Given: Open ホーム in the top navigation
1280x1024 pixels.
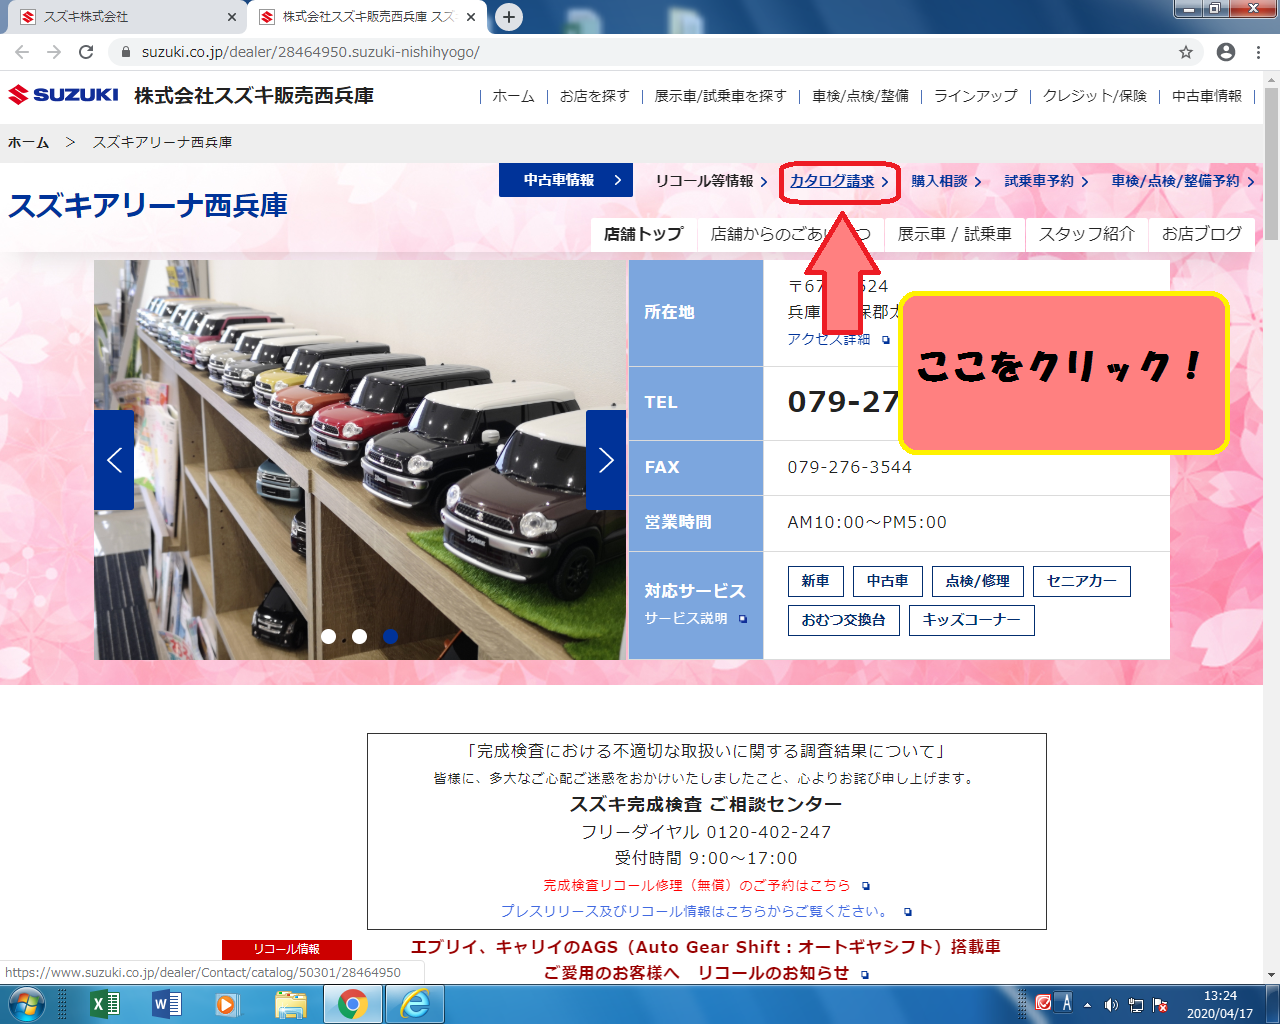Looking at the screenshot, I should (513, 96).
